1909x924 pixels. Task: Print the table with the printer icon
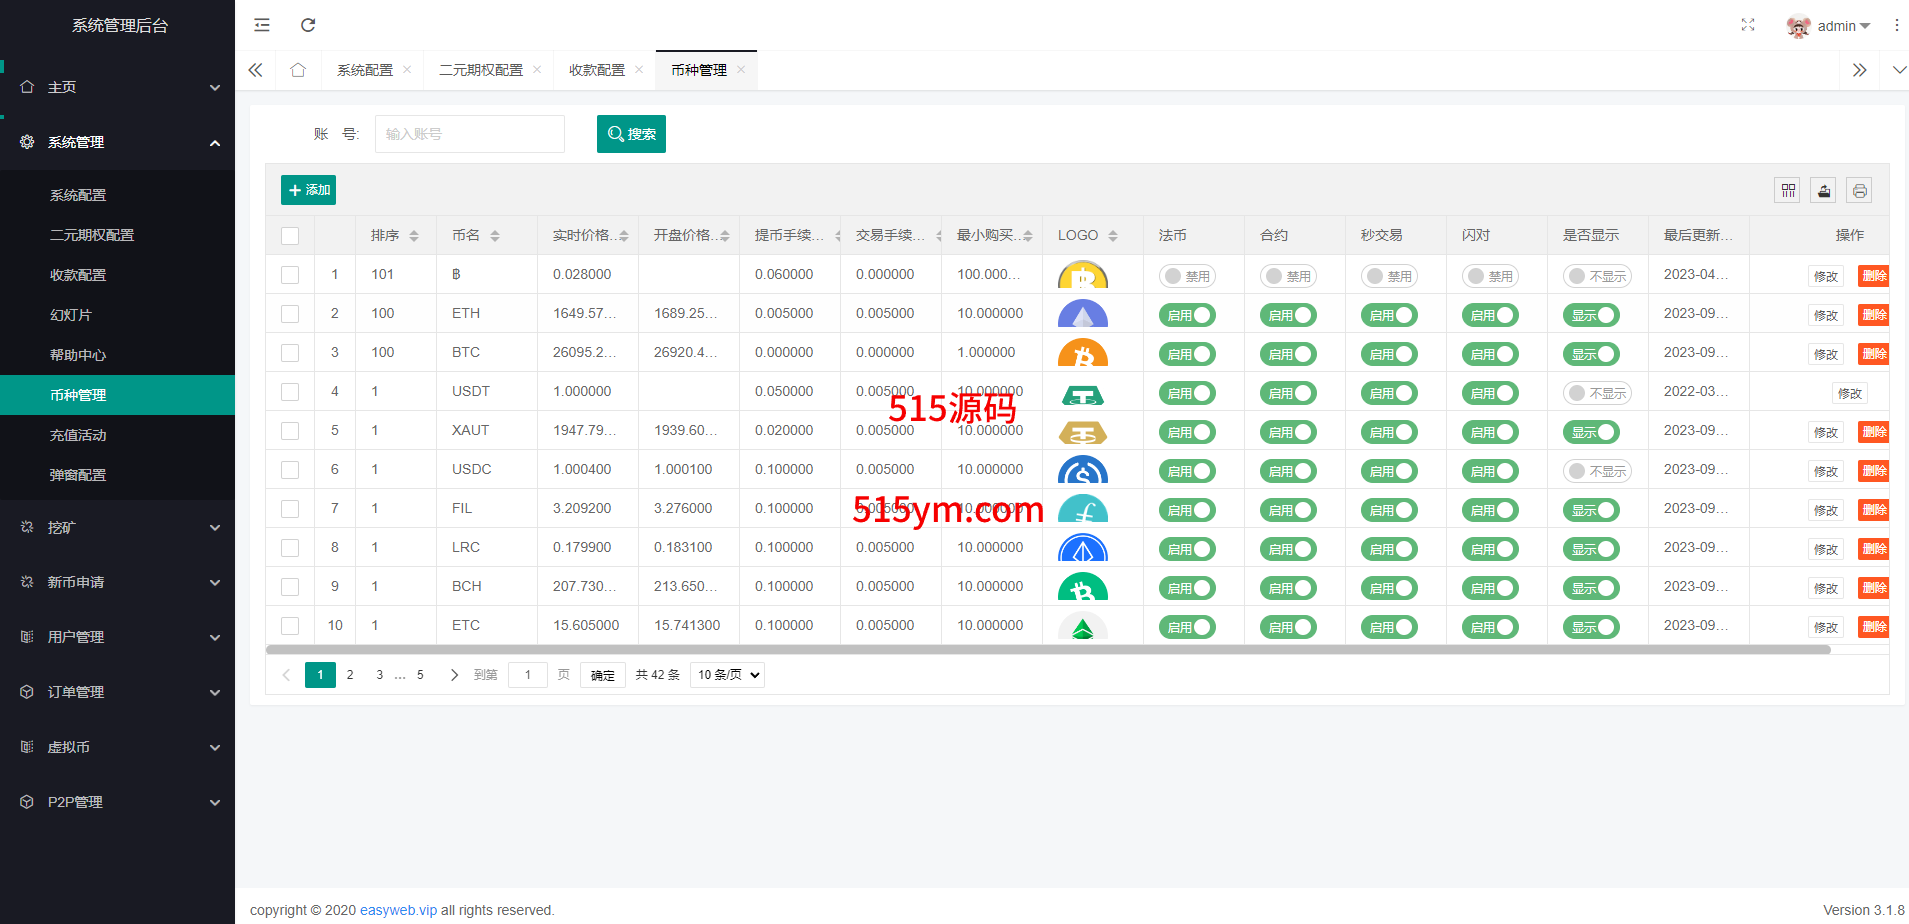coord(1859,190)
